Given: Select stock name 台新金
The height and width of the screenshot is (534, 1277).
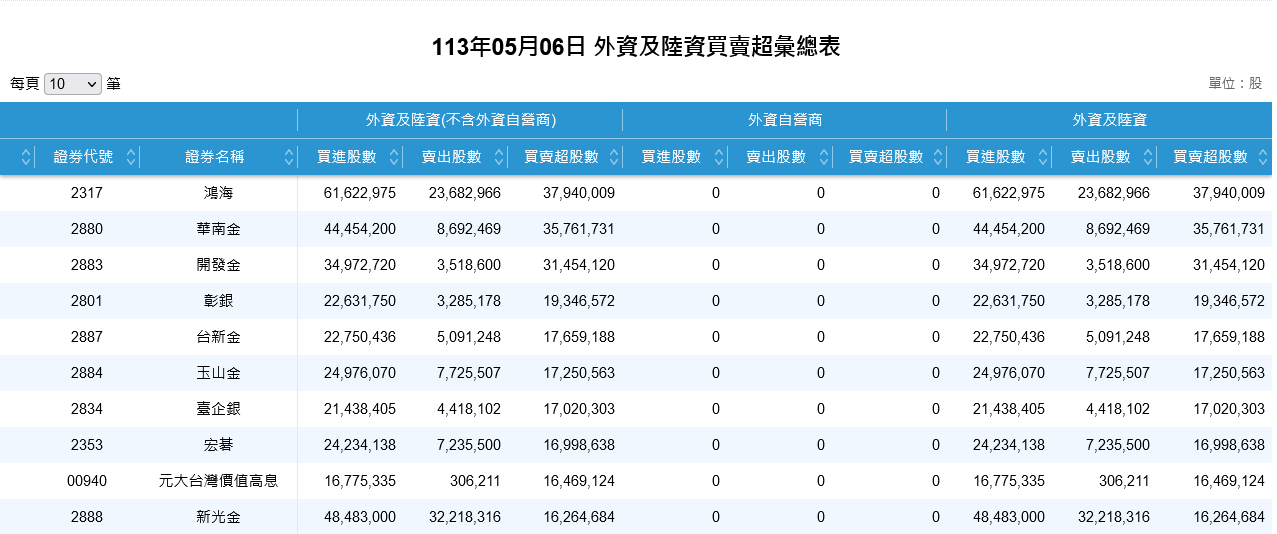Looking at the screenshot, I should pyautogui.click(x=218, y=337).
